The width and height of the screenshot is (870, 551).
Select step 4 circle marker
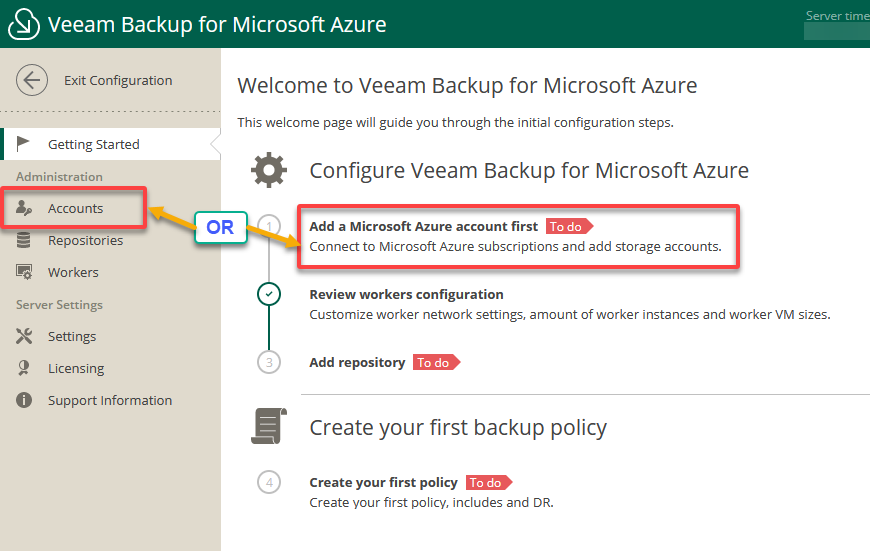point(269,482)
